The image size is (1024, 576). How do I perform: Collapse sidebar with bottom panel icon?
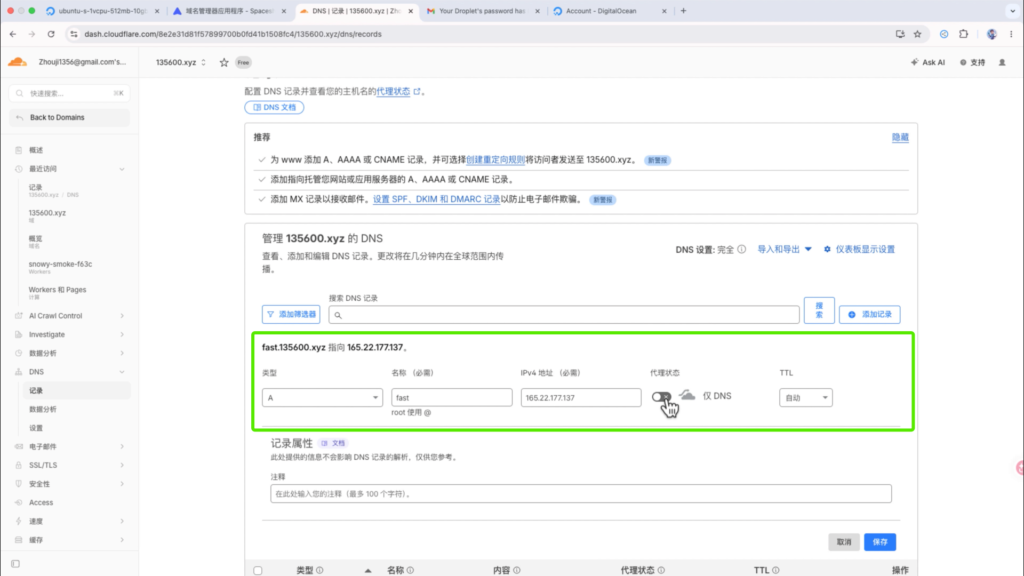[15, 564]
